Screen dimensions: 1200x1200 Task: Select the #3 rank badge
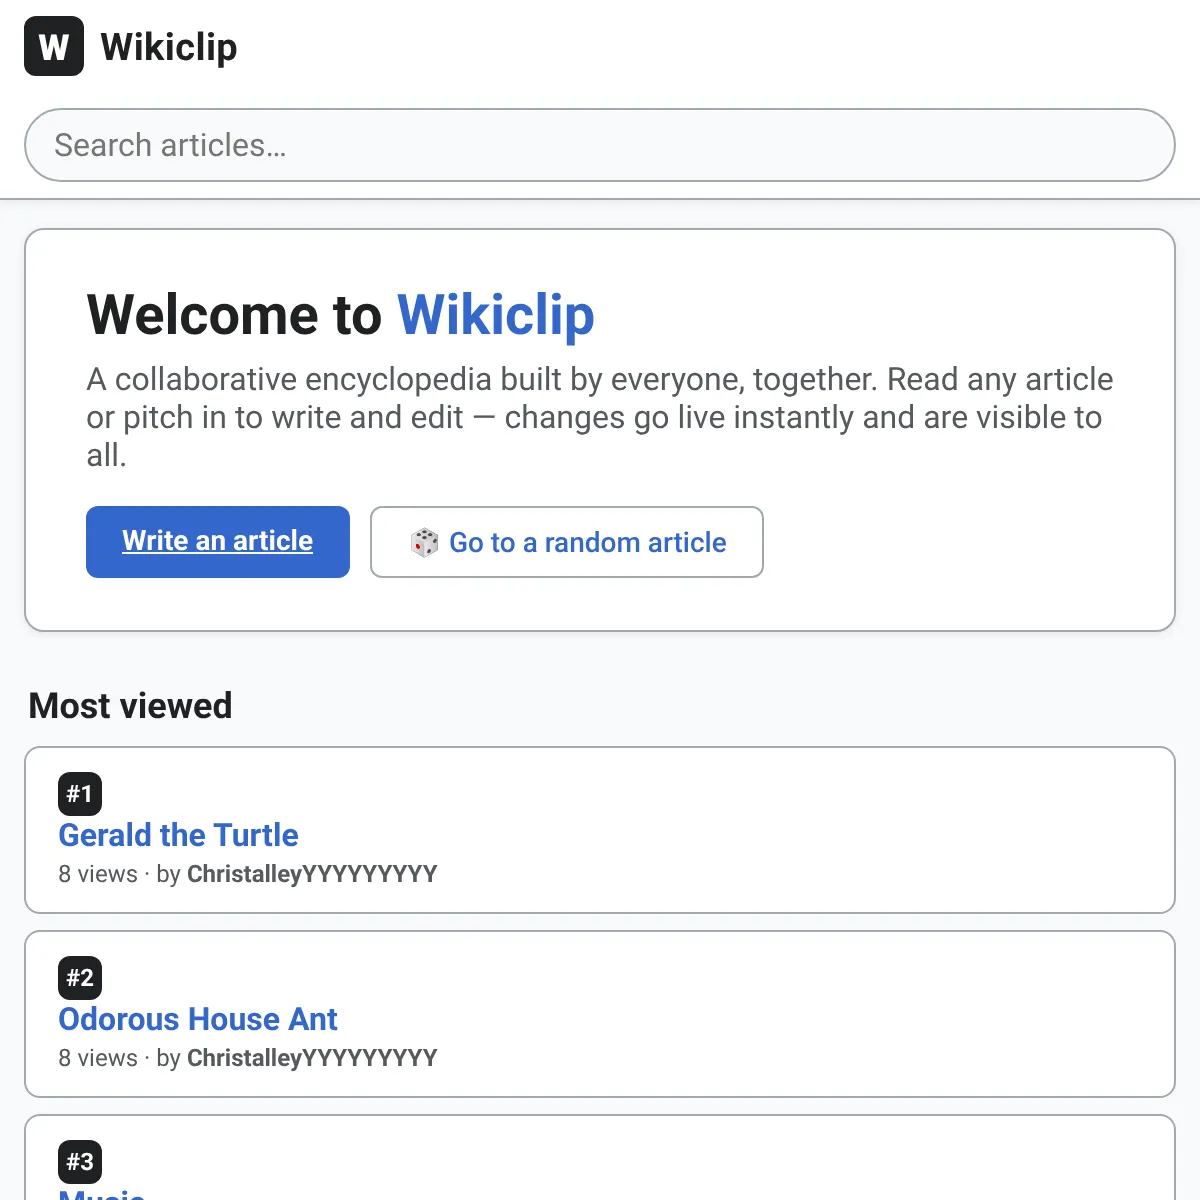(80, 1162)
